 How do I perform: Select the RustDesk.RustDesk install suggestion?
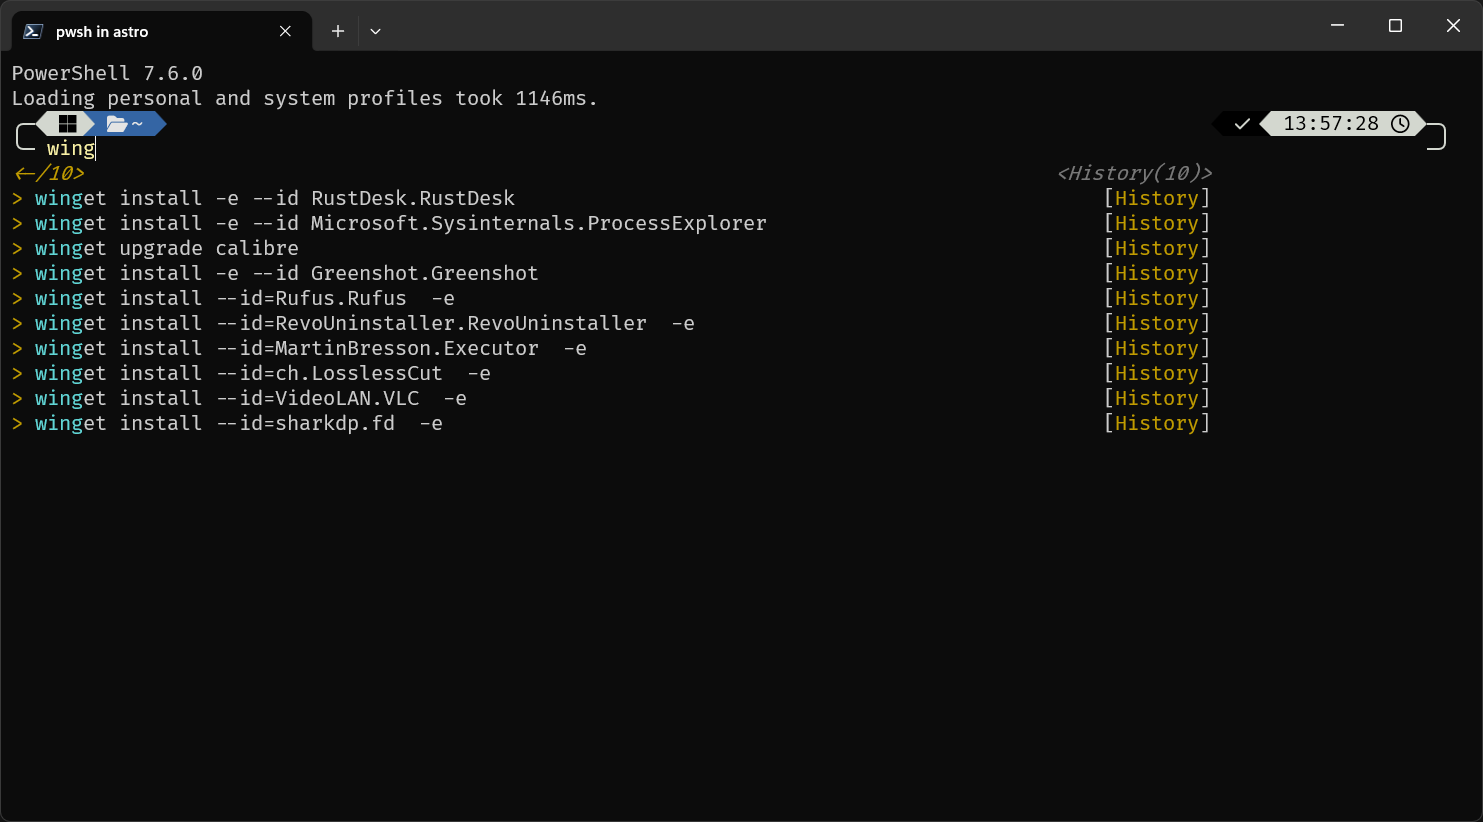coord(275,198)
